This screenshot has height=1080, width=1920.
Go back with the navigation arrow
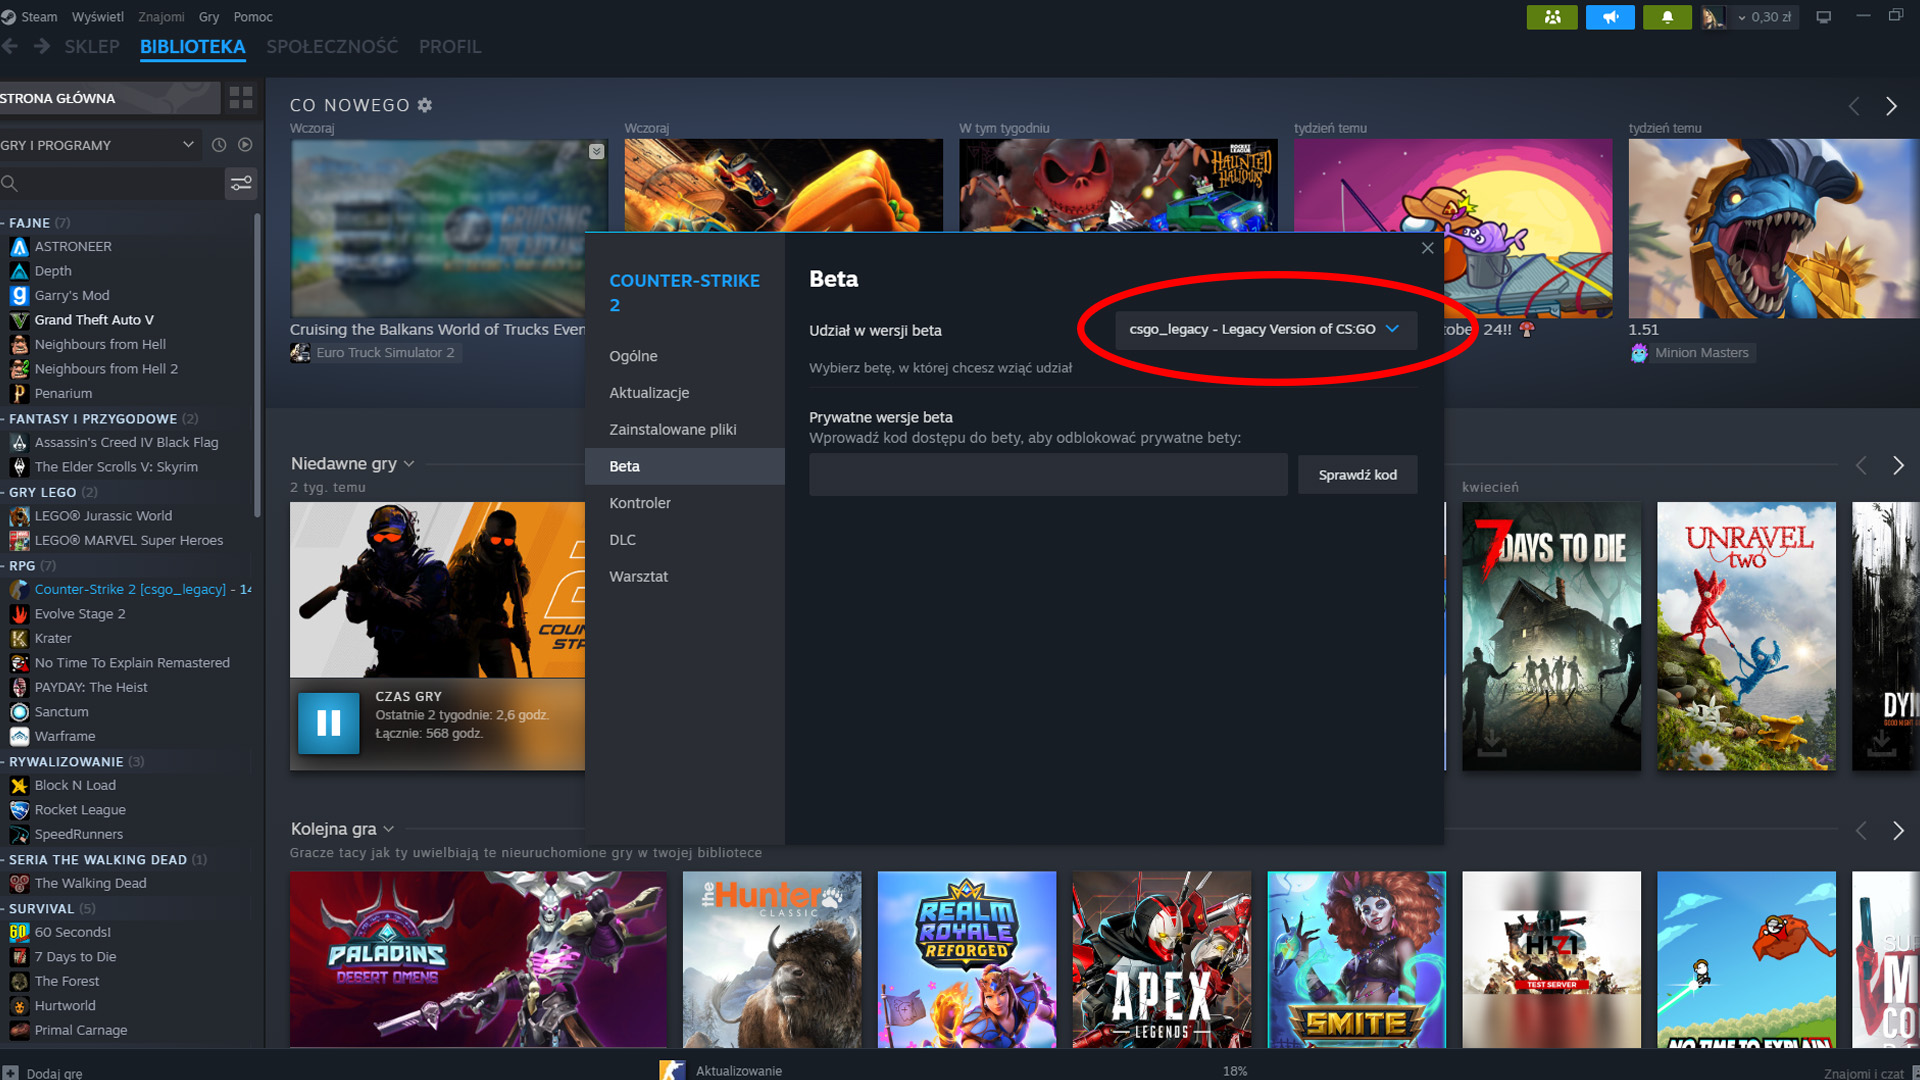tap(11, 46)
